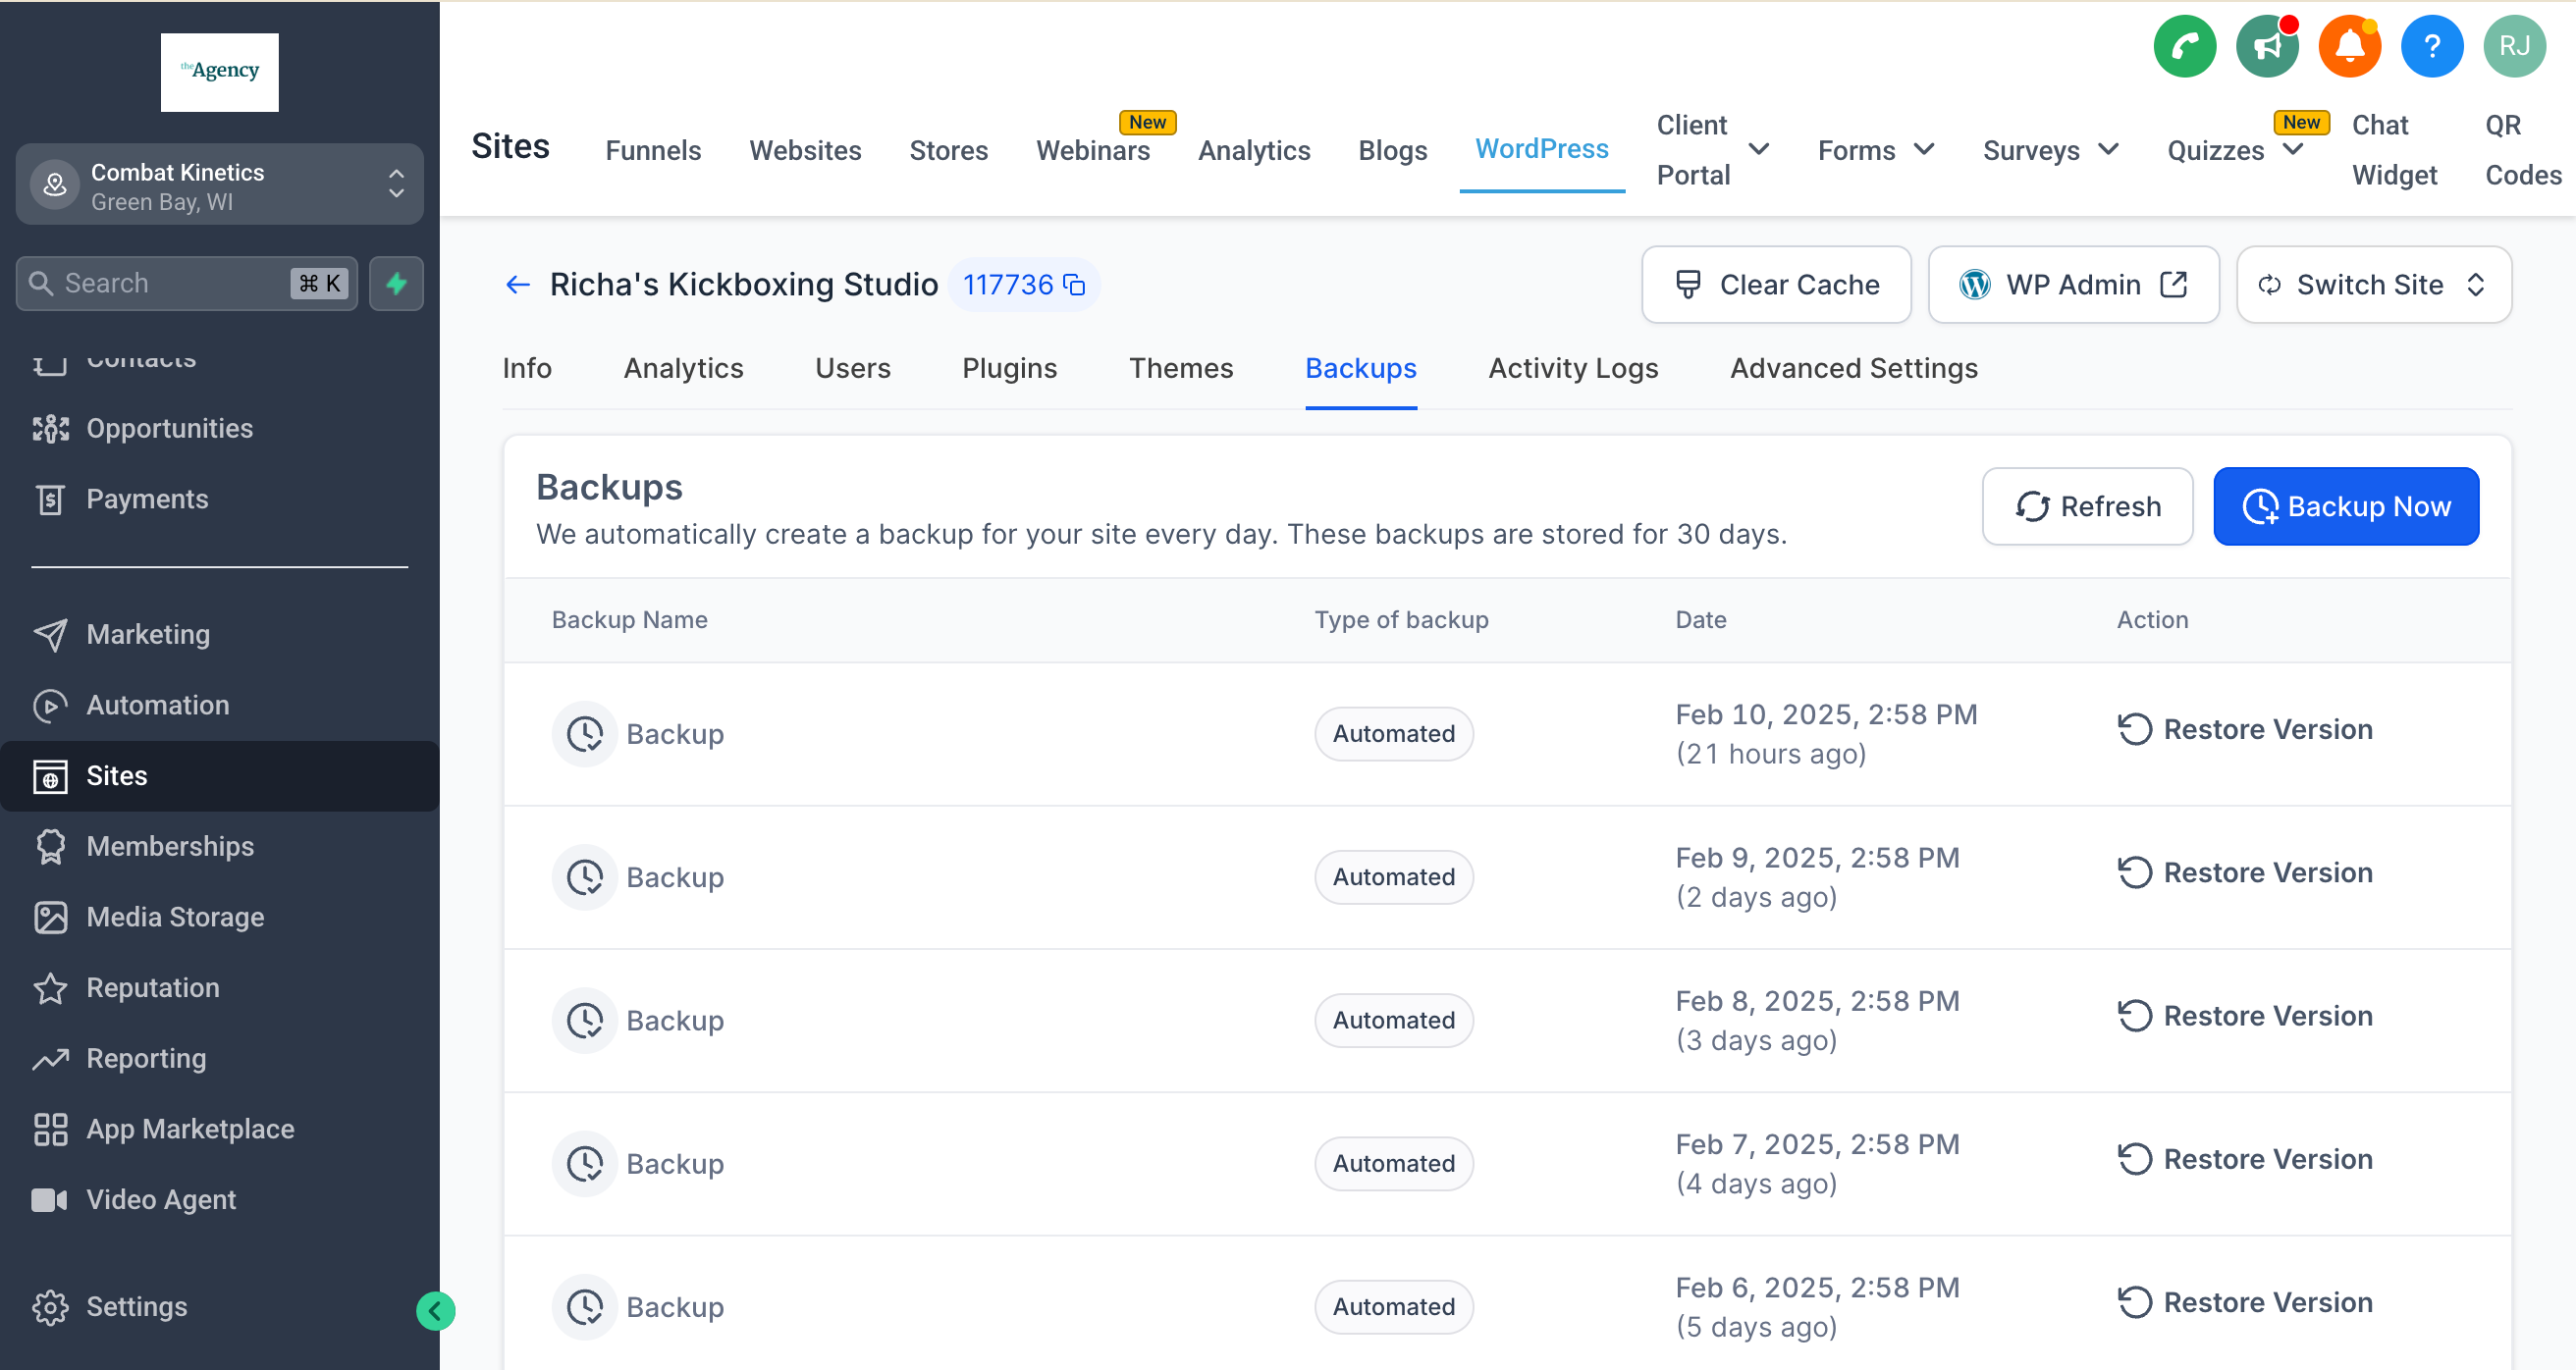Click Refresh in the Backups panel
The width and height of the screenshot is (2576, 1370).
[2087, 506]
